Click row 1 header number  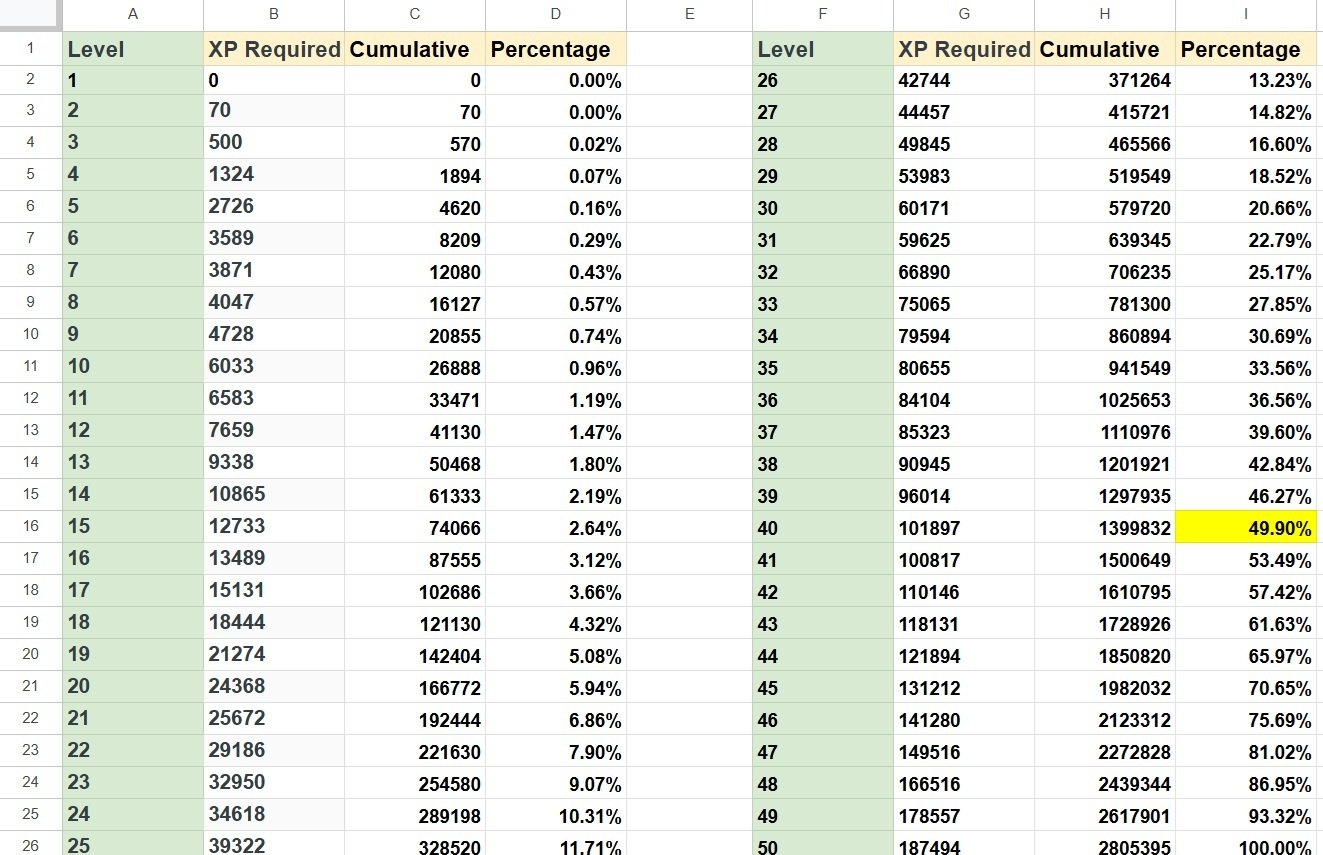[30, 49]
